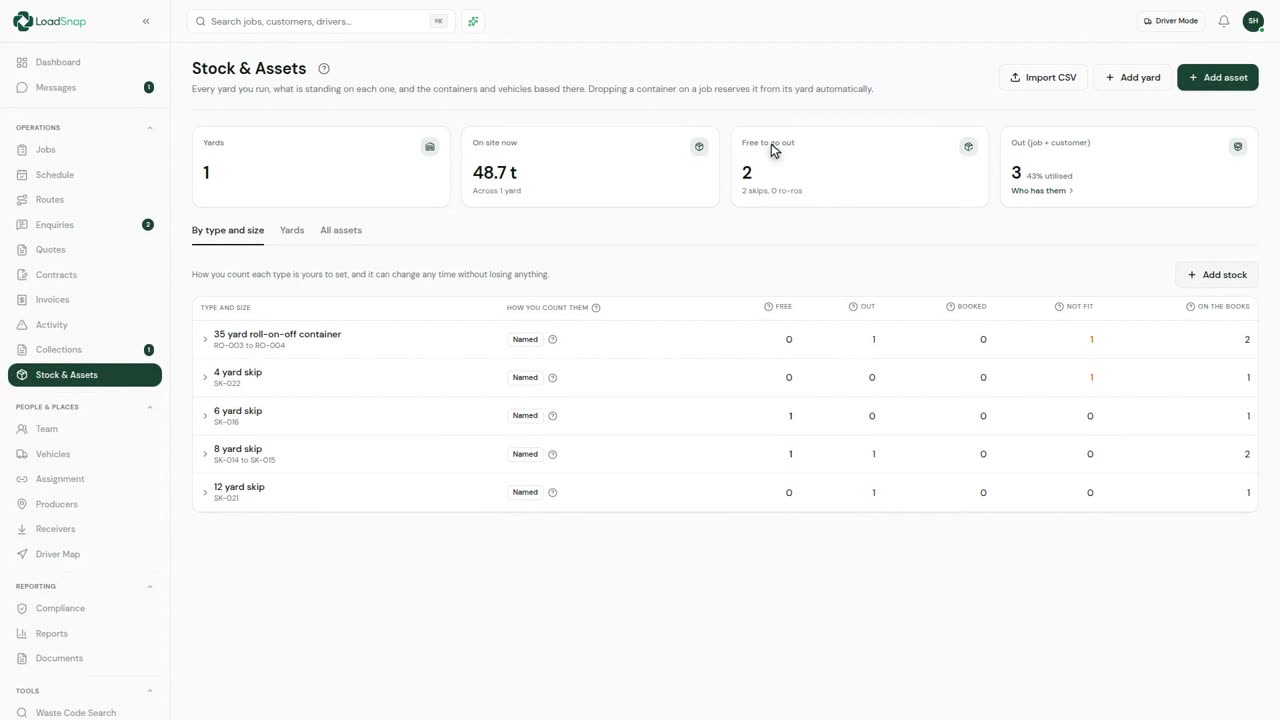Image resolution: width=1280 pixels, height=720 pixels.
Task: Collapse the People & Places section
Action: point(150,407)
